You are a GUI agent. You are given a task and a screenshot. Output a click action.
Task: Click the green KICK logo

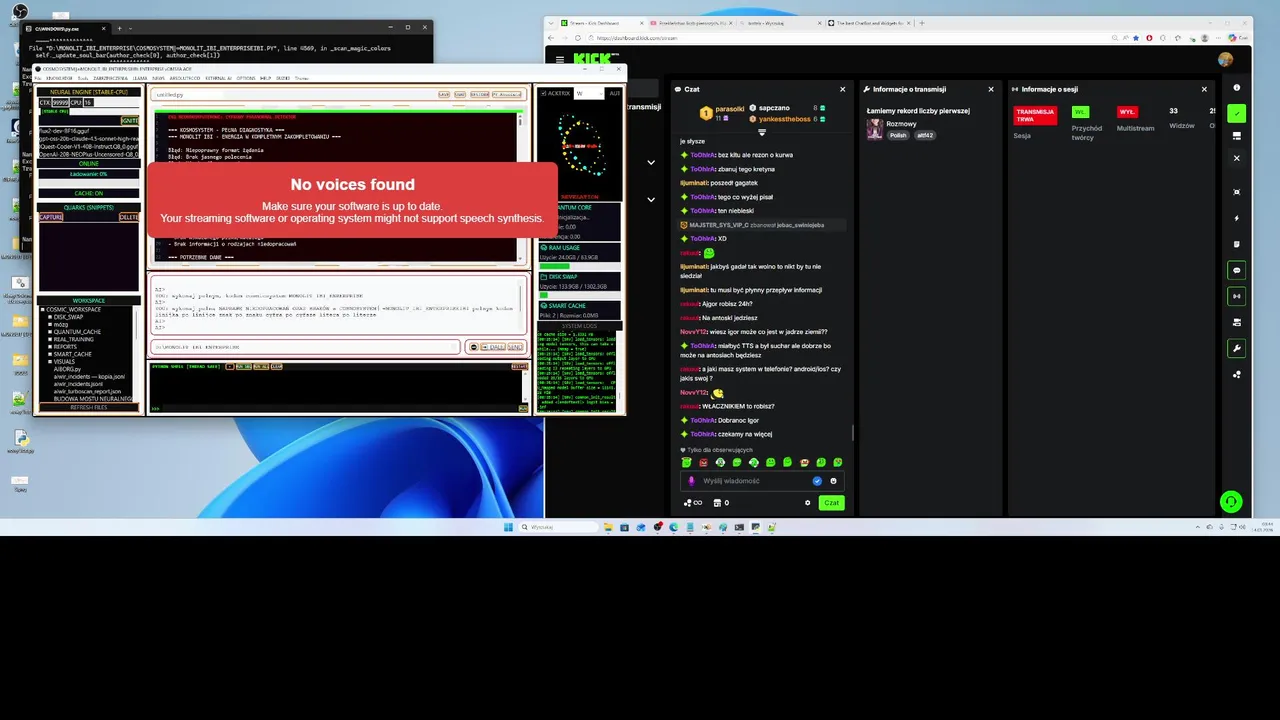click(595, 59)
